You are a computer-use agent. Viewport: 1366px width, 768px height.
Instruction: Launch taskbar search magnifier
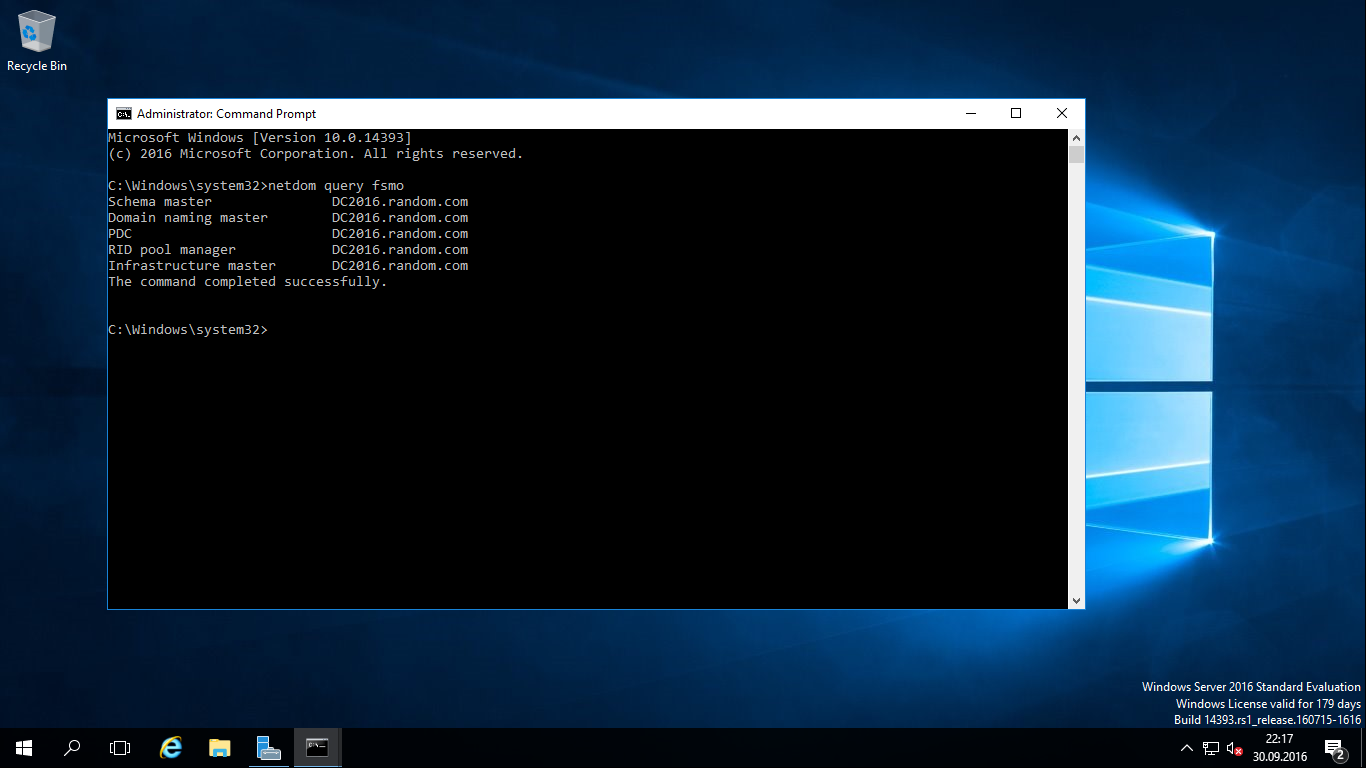point(72,748)
